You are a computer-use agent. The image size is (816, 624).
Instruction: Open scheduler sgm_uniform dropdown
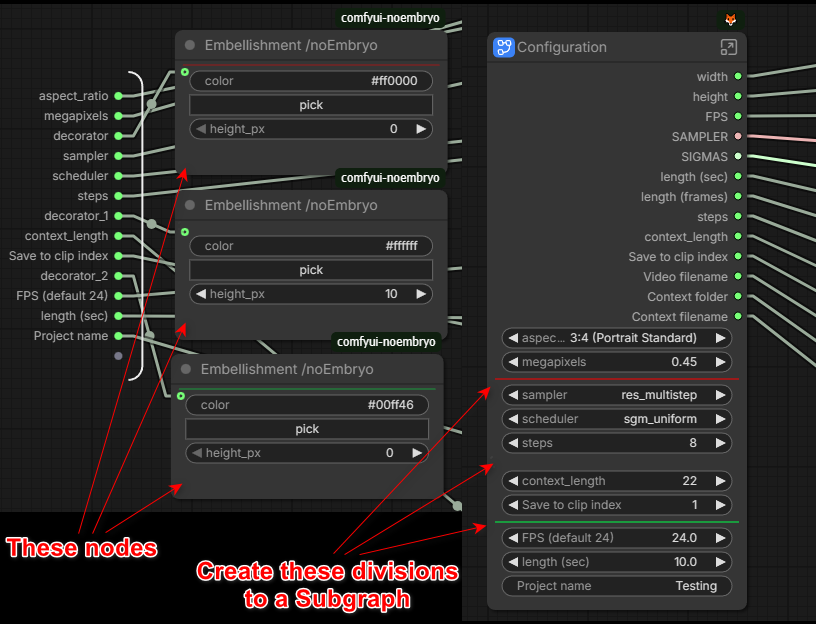click(617, 419)
